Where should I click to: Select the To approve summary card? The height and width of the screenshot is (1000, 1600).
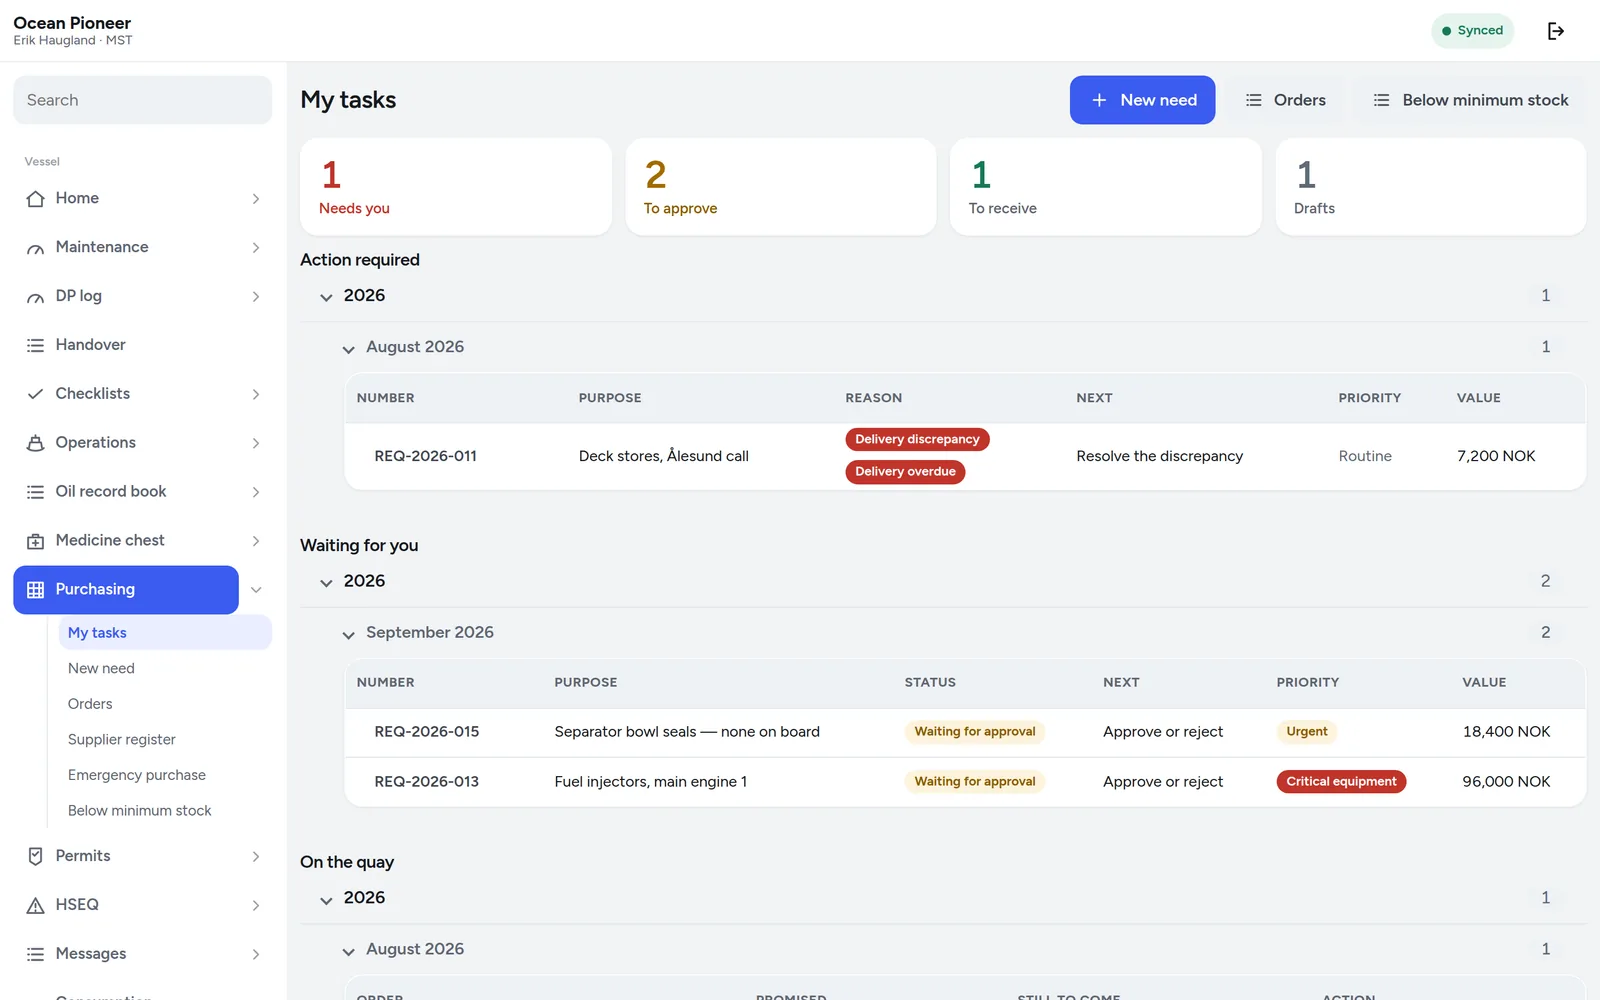781,187
